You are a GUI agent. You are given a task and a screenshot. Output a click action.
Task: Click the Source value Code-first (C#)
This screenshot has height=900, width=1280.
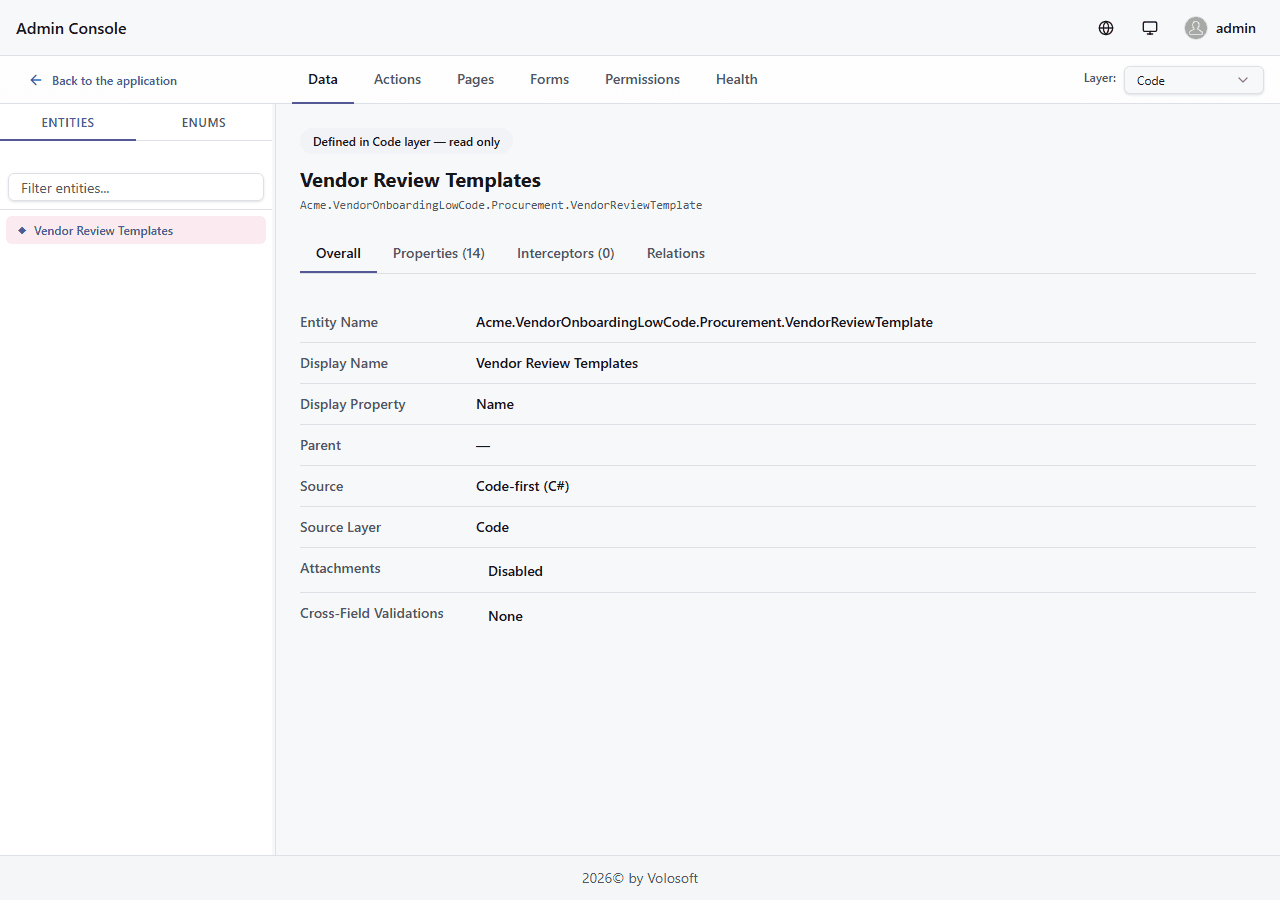coord(522,486)
